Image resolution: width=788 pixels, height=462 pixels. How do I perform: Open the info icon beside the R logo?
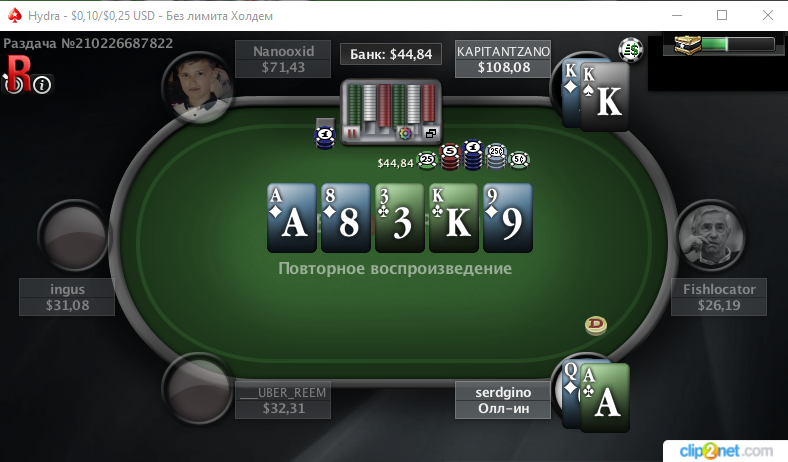42,85
